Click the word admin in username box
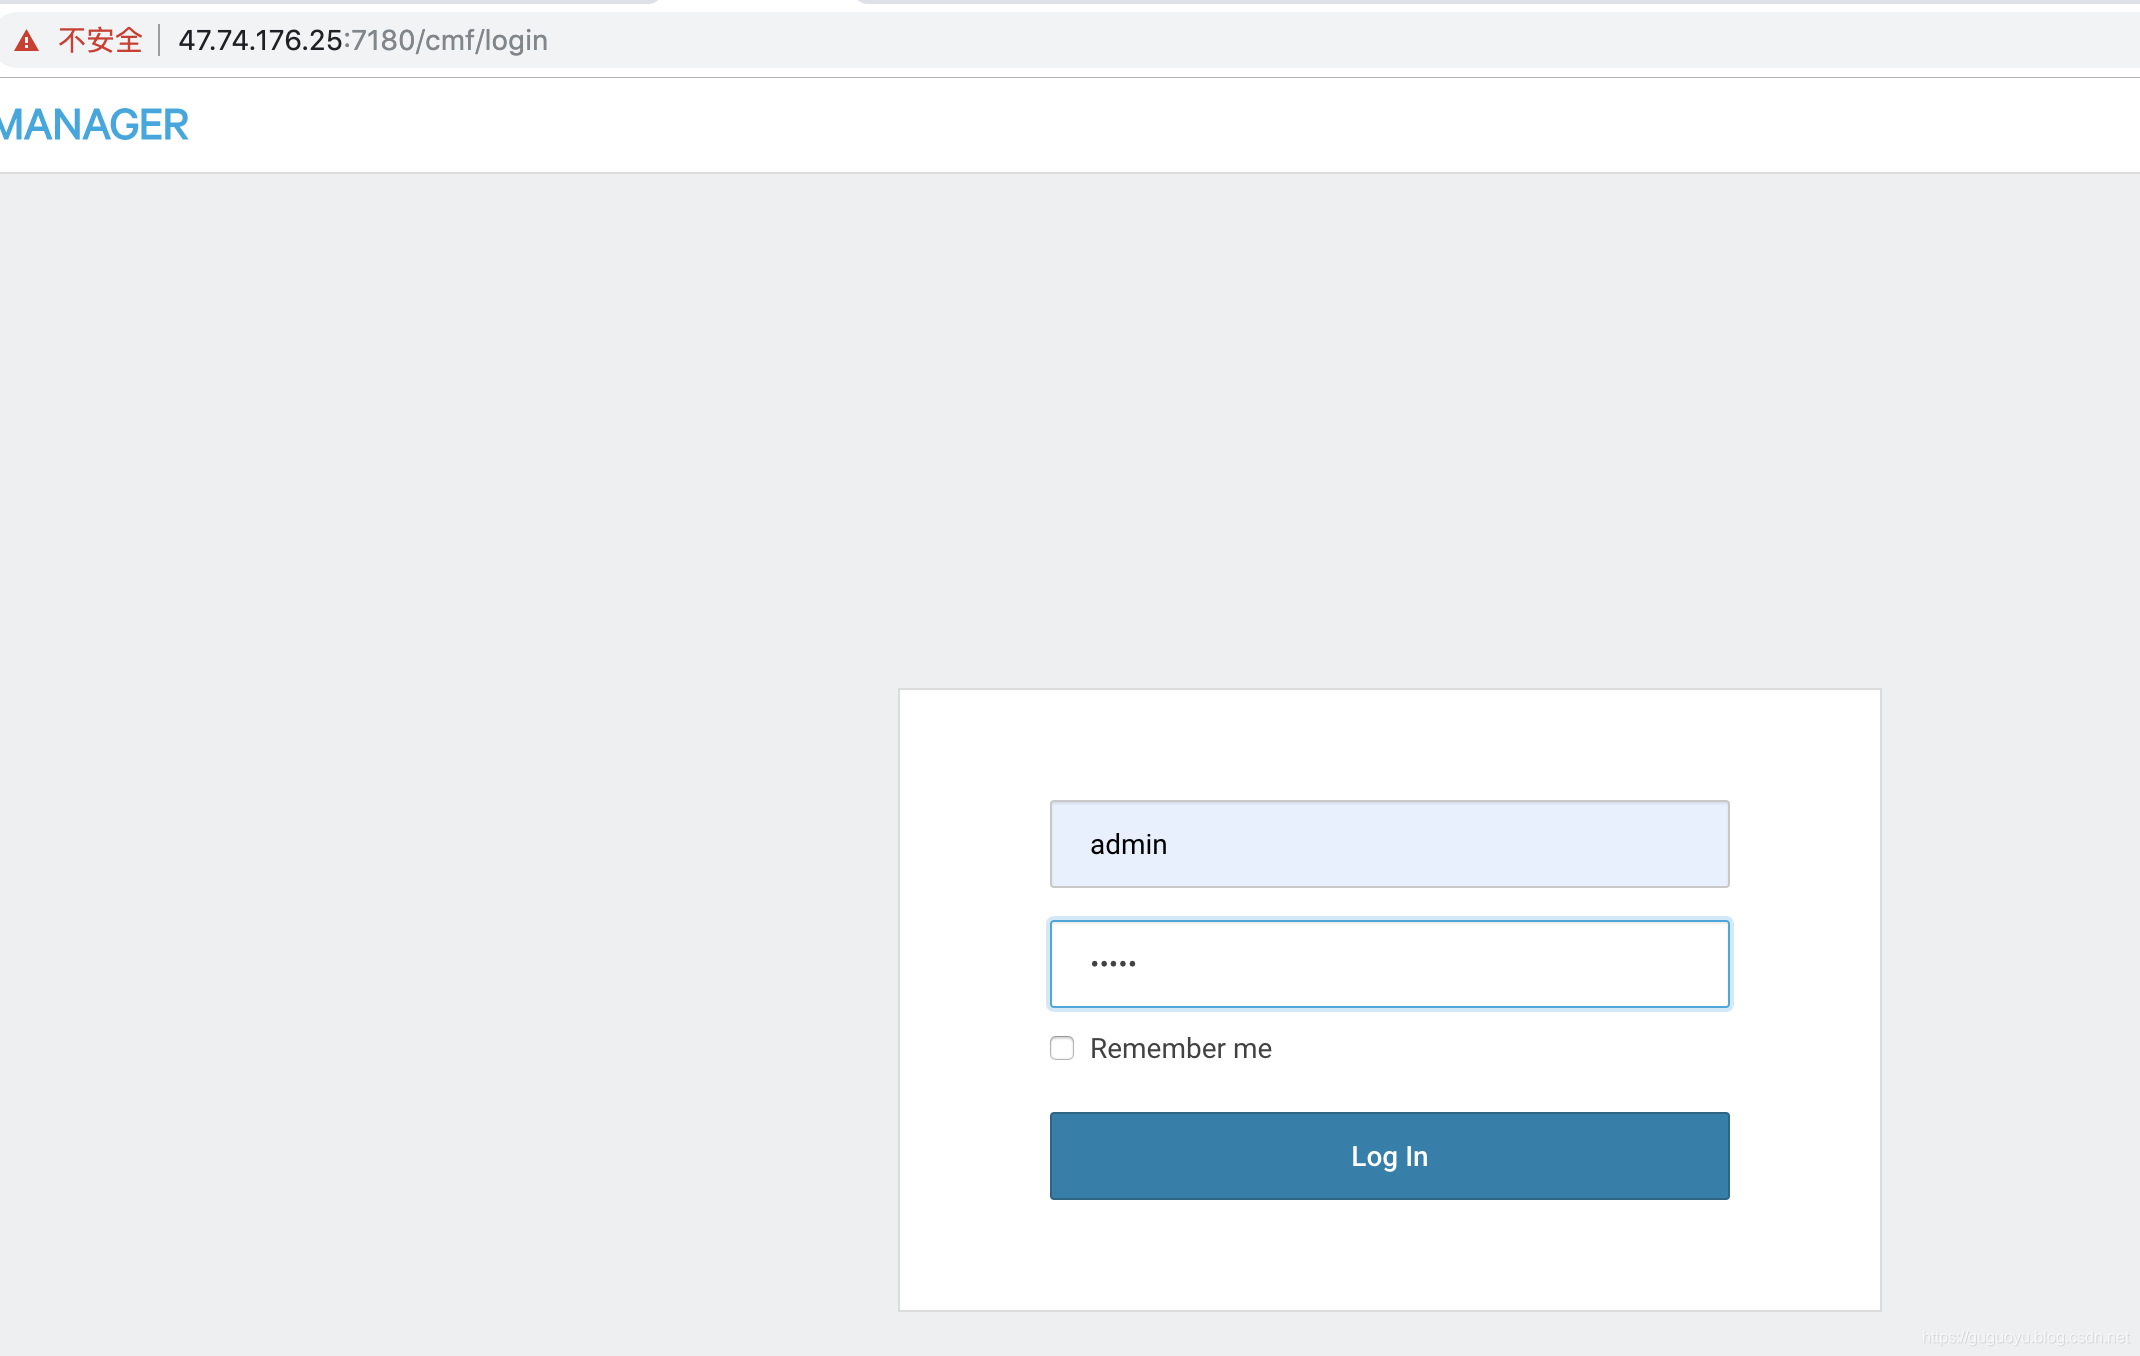Screen dimensions: 2140x1356 pos(1128,845)
